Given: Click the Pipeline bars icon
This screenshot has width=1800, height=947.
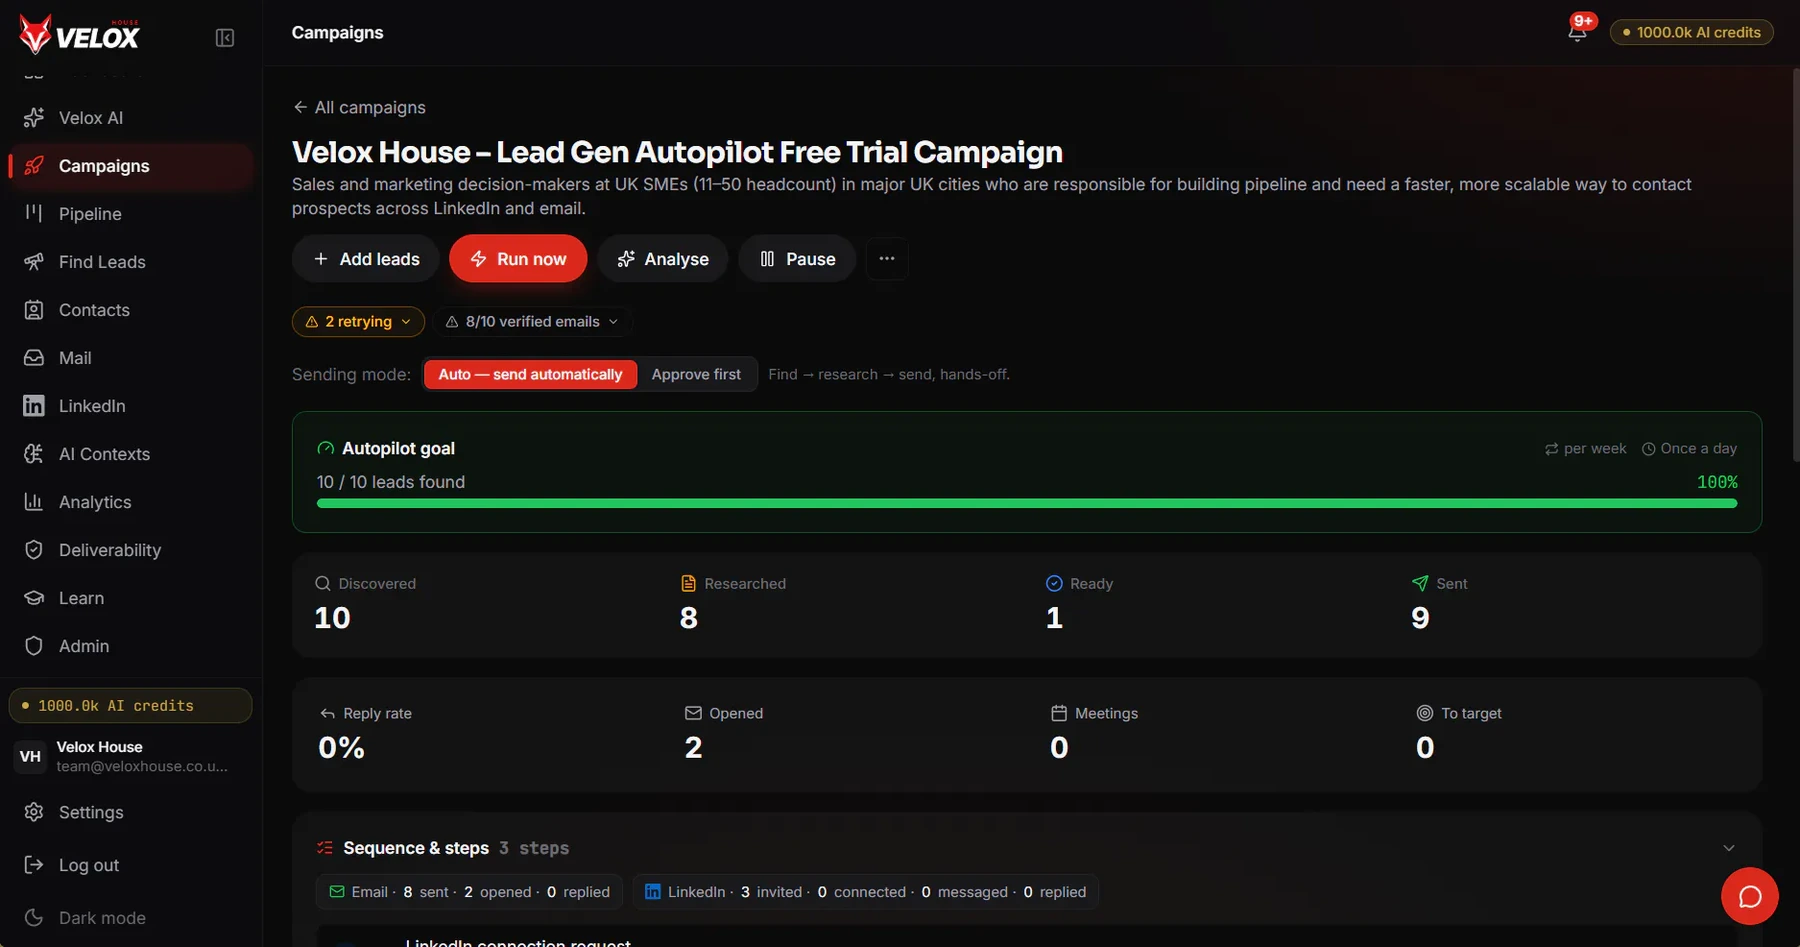Looking at the screenshot, I should tap(34, 214).
